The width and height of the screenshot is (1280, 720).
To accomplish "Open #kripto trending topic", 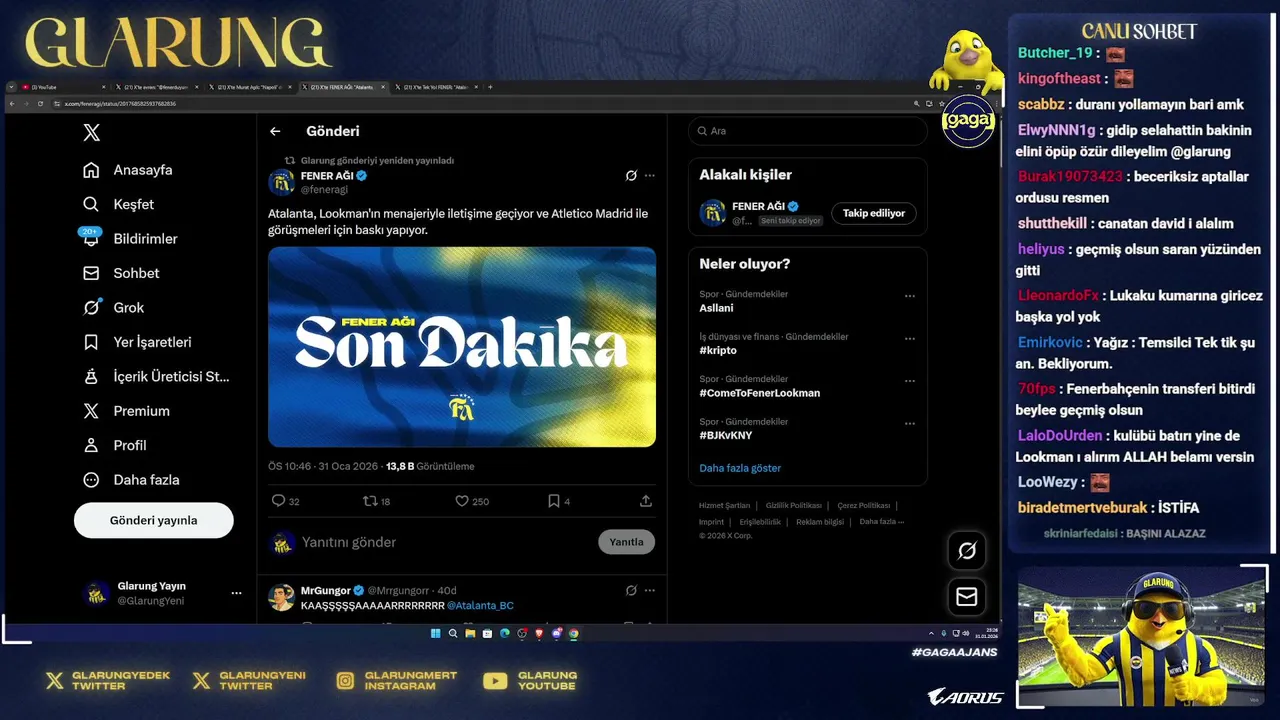I will tap(718, 351).
